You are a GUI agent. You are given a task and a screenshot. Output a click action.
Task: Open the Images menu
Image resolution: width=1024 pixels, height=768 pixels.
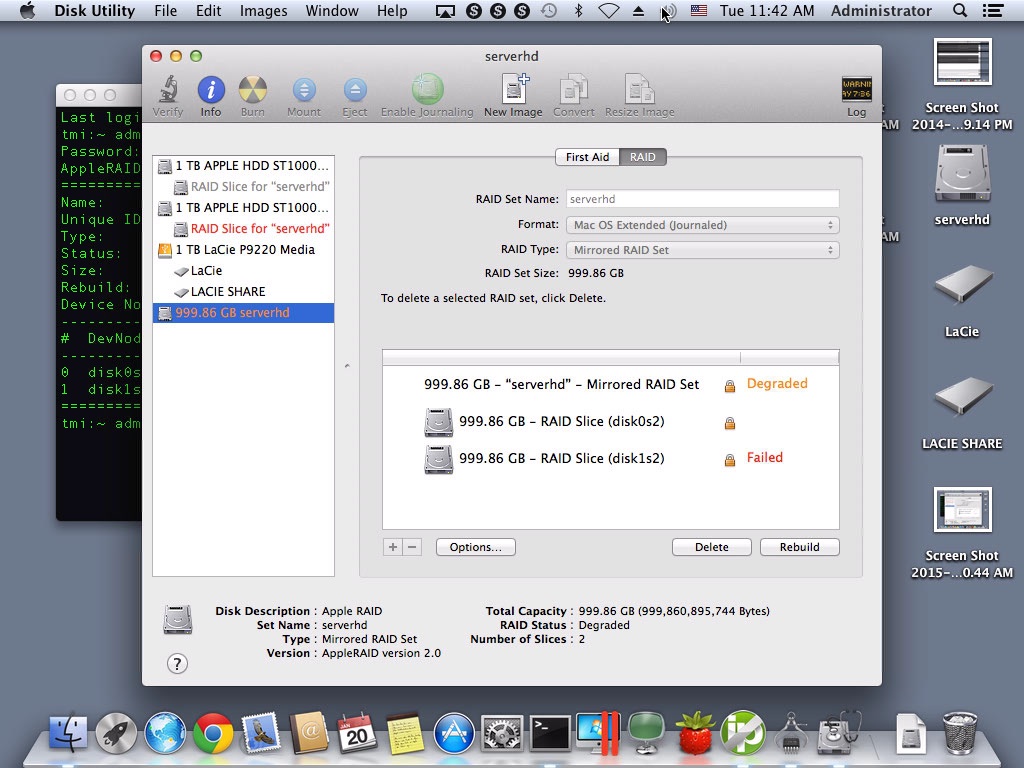(263, 10)
